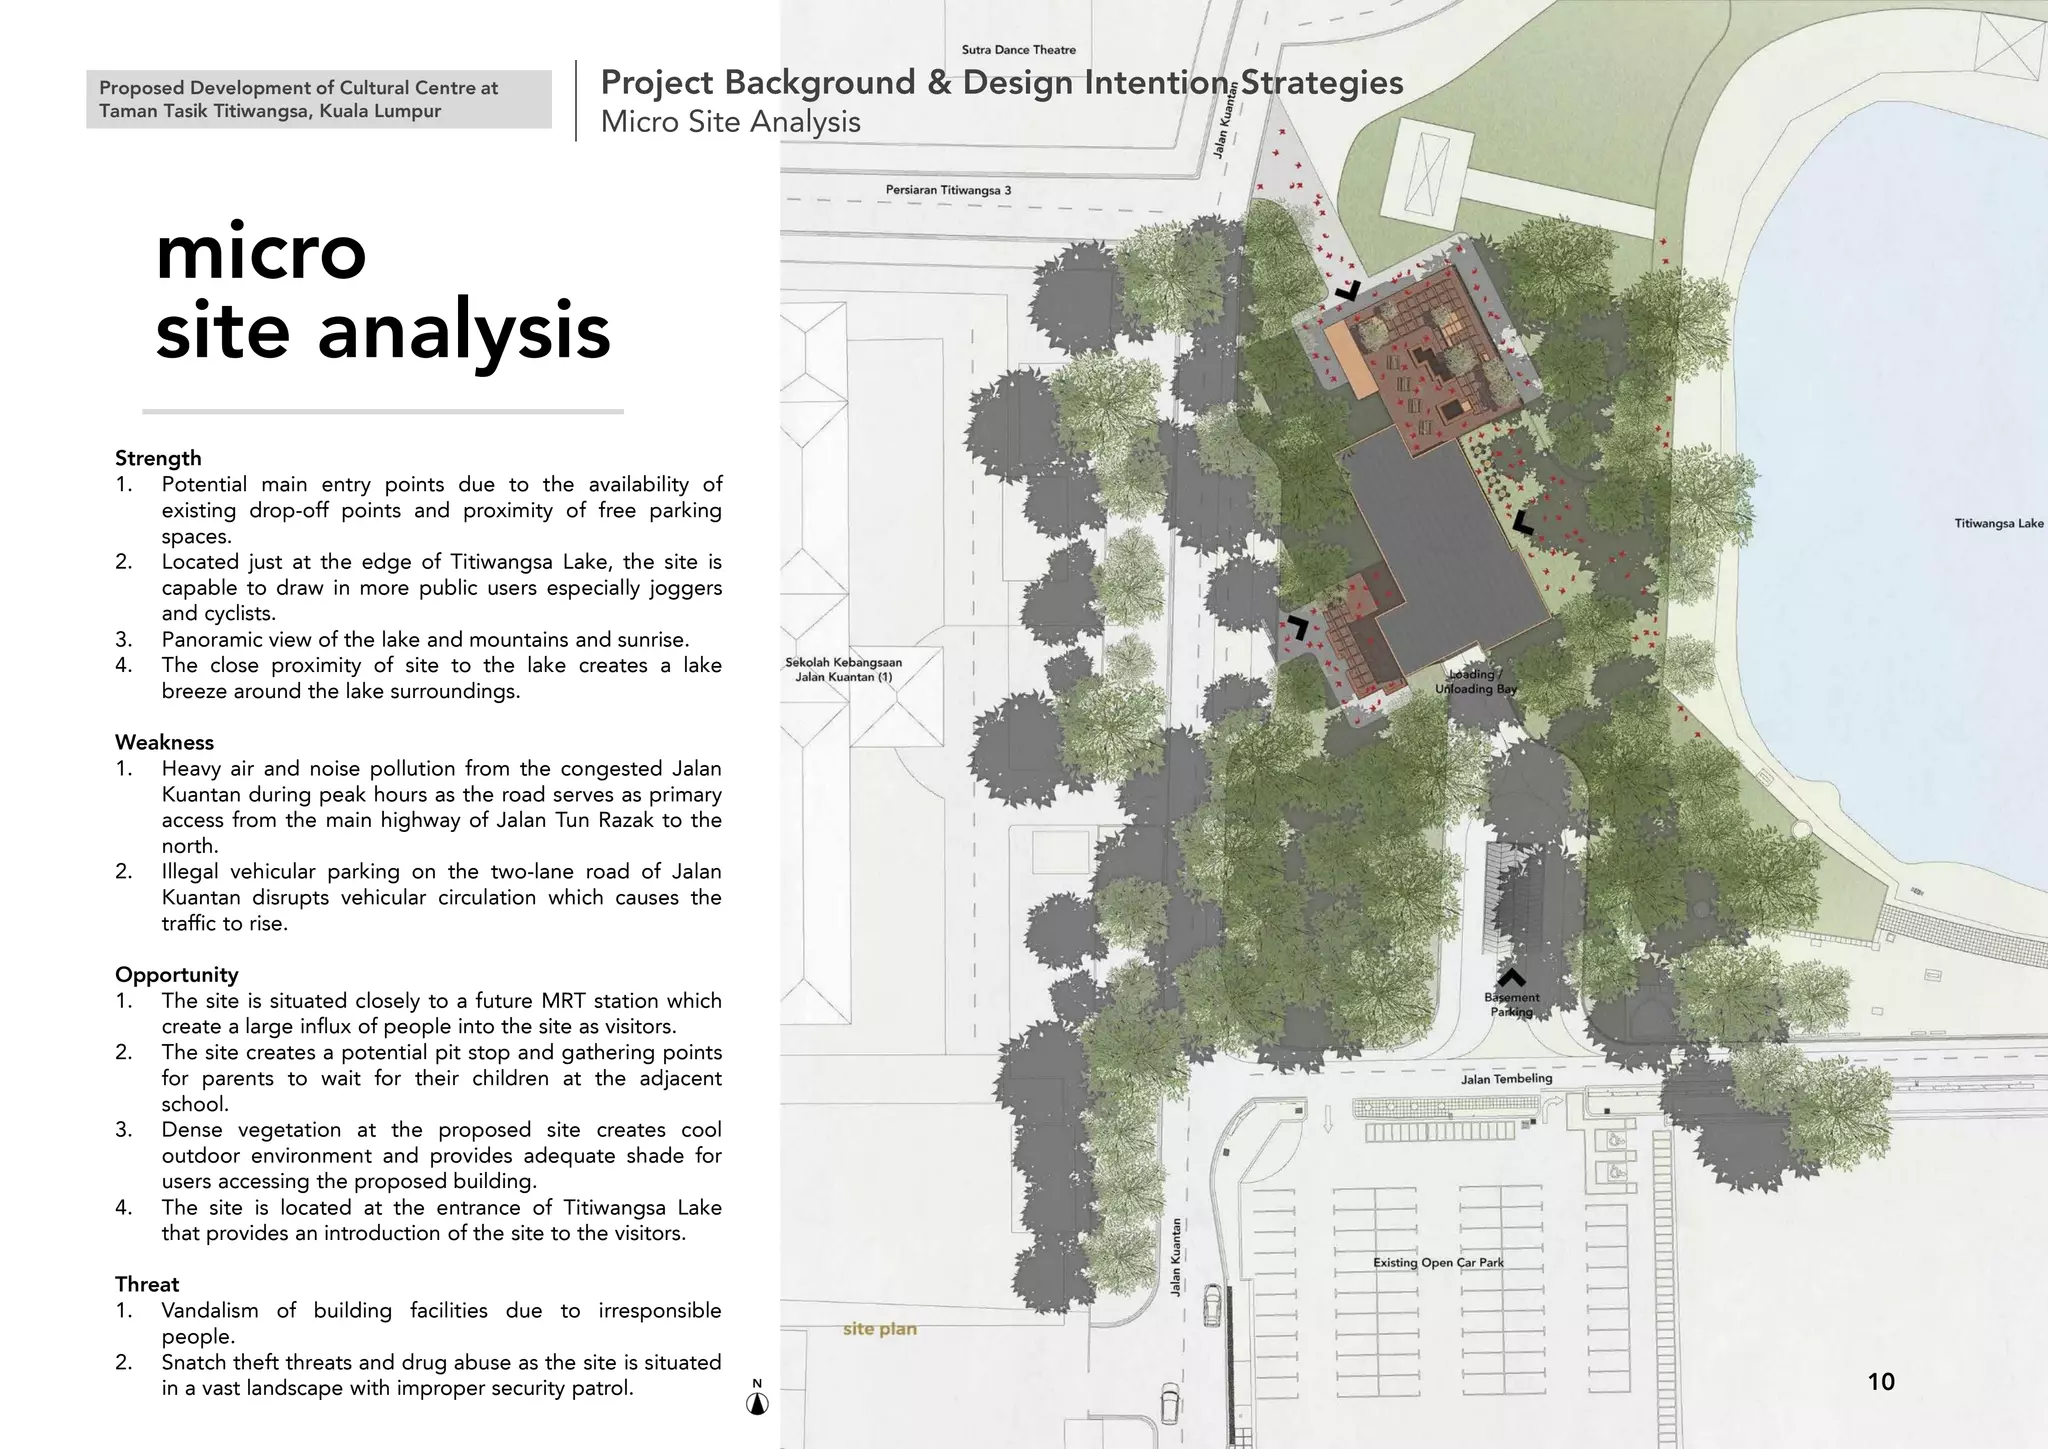This screenshot has width=2048, height=1449.
Task: Click 'Illegal vehicular parking' weakness item
Action: (x=418, y=897)
